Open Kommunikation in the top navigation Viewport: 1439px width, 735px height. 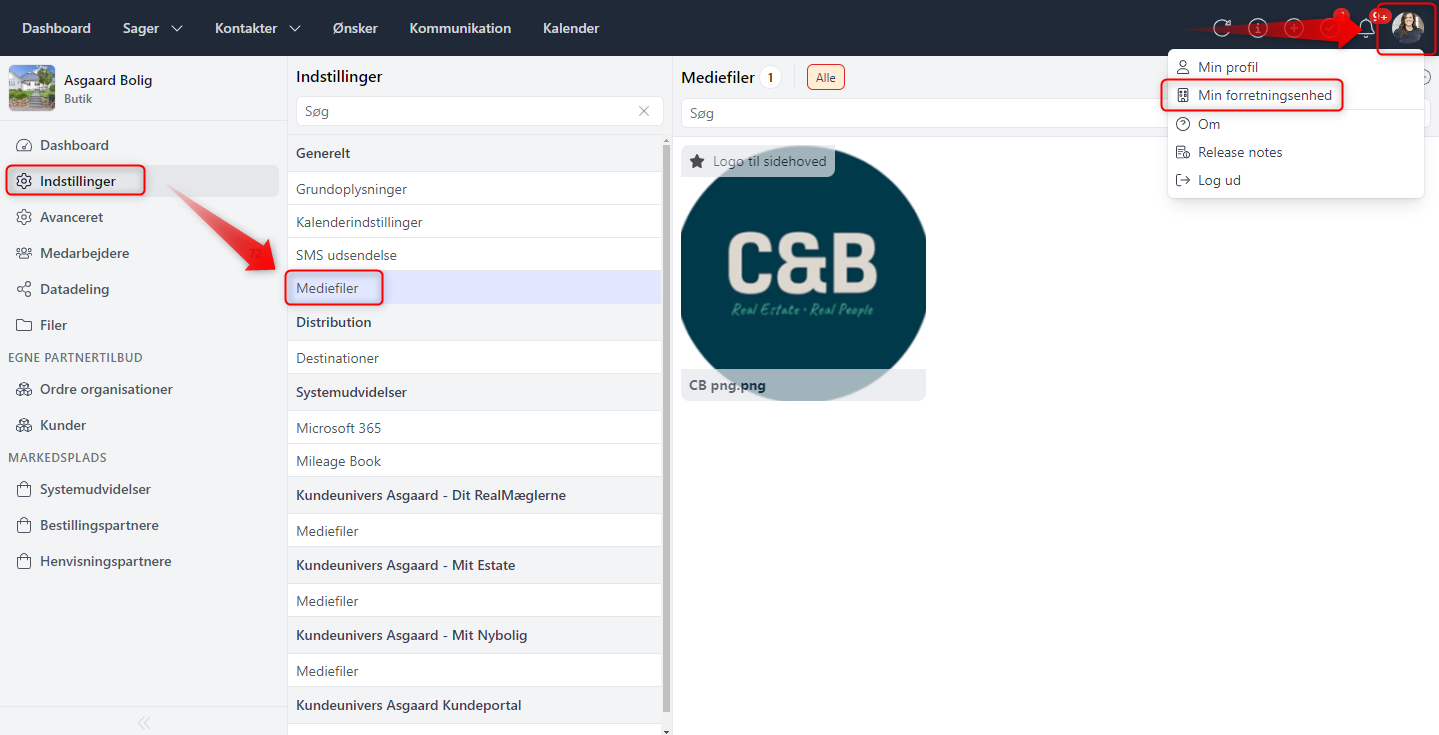click(x=460, y=28)
